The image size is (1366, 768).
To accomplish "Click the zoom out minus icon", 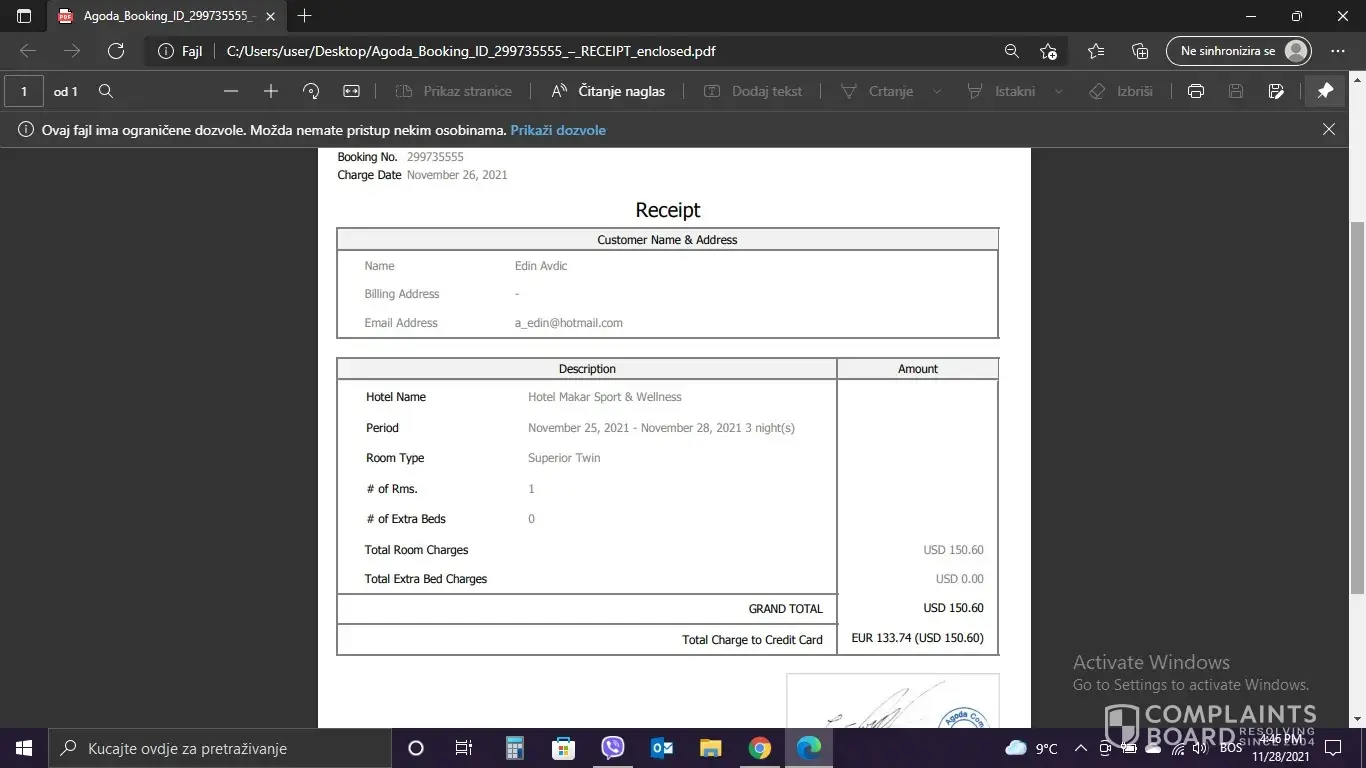I will pyautogui.click(x=231, y=91).
